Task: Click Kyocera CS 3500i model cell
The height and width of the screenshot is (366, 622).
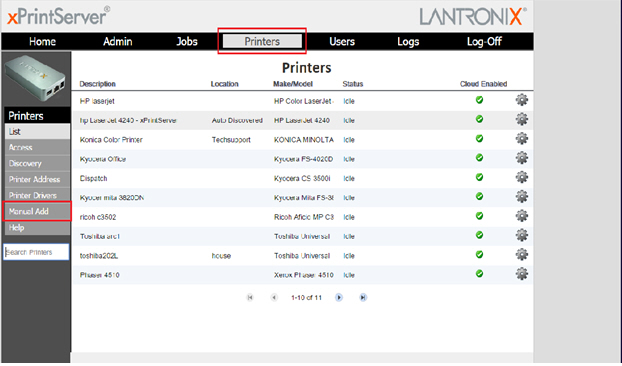Action: tap(302, 178)
